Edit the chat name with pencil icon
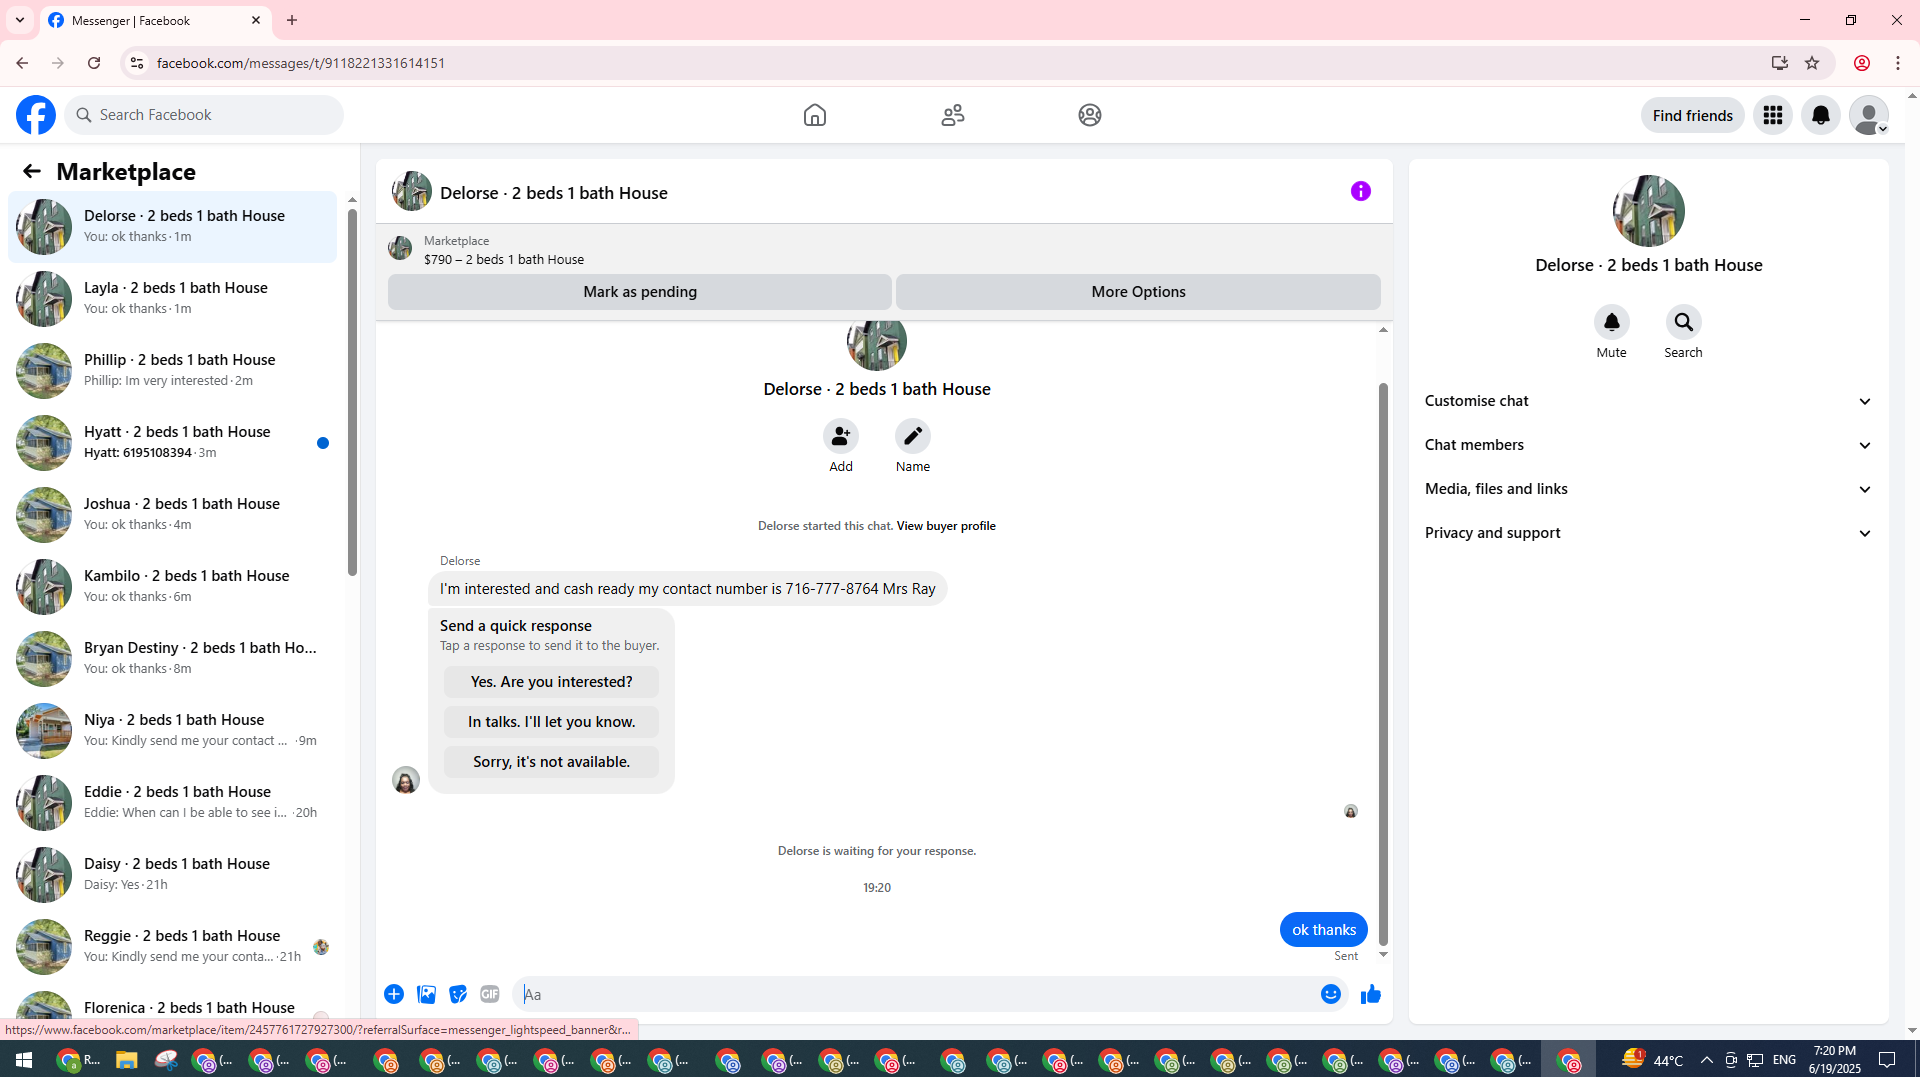The image size is (1920, 1077). [913, 436]
